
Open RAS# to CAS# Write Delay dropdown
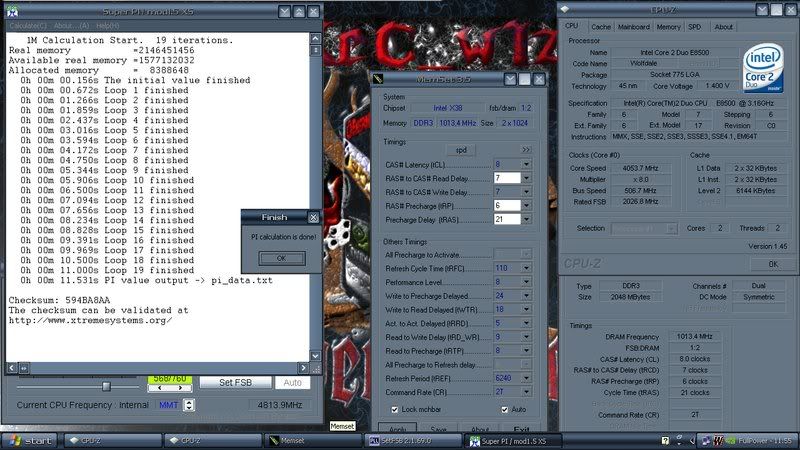click(526, 192)
